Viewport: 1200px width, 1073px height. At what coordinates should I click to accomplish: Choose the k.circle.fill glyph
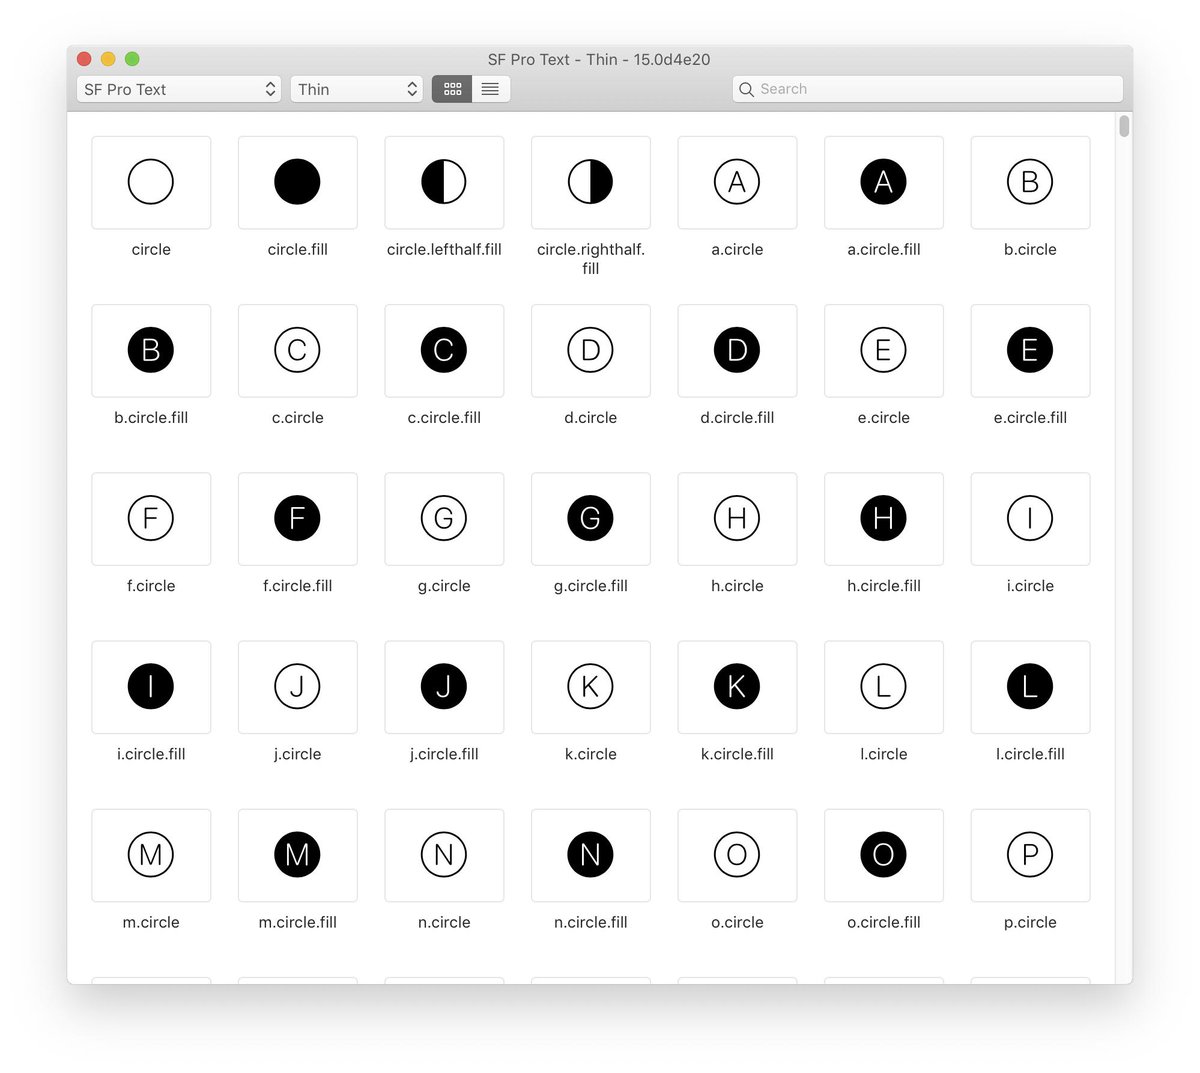737,687
